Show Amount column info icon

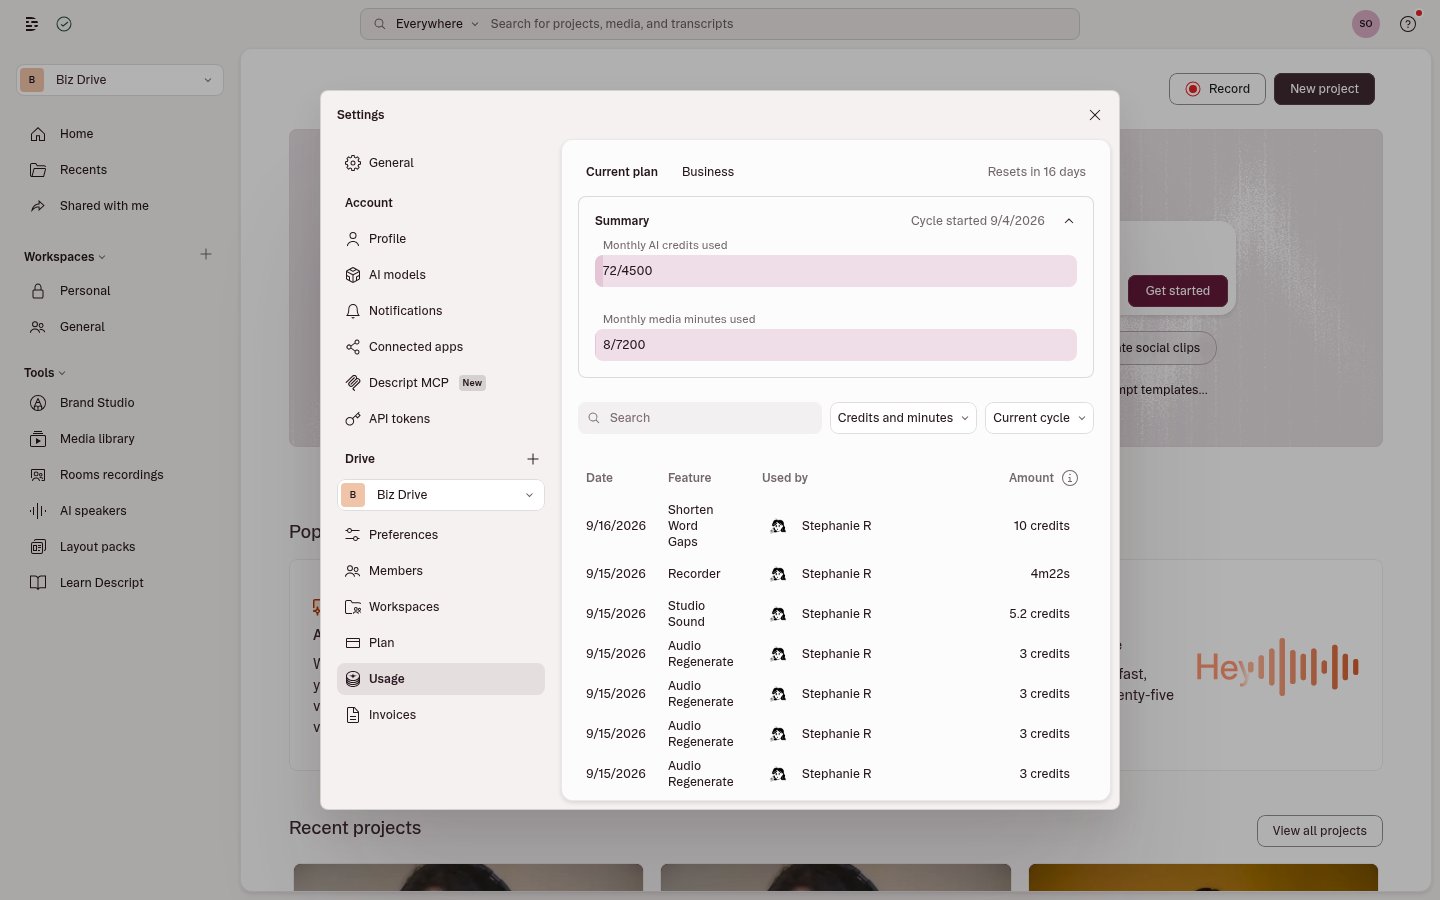(x=1070, y=478)
